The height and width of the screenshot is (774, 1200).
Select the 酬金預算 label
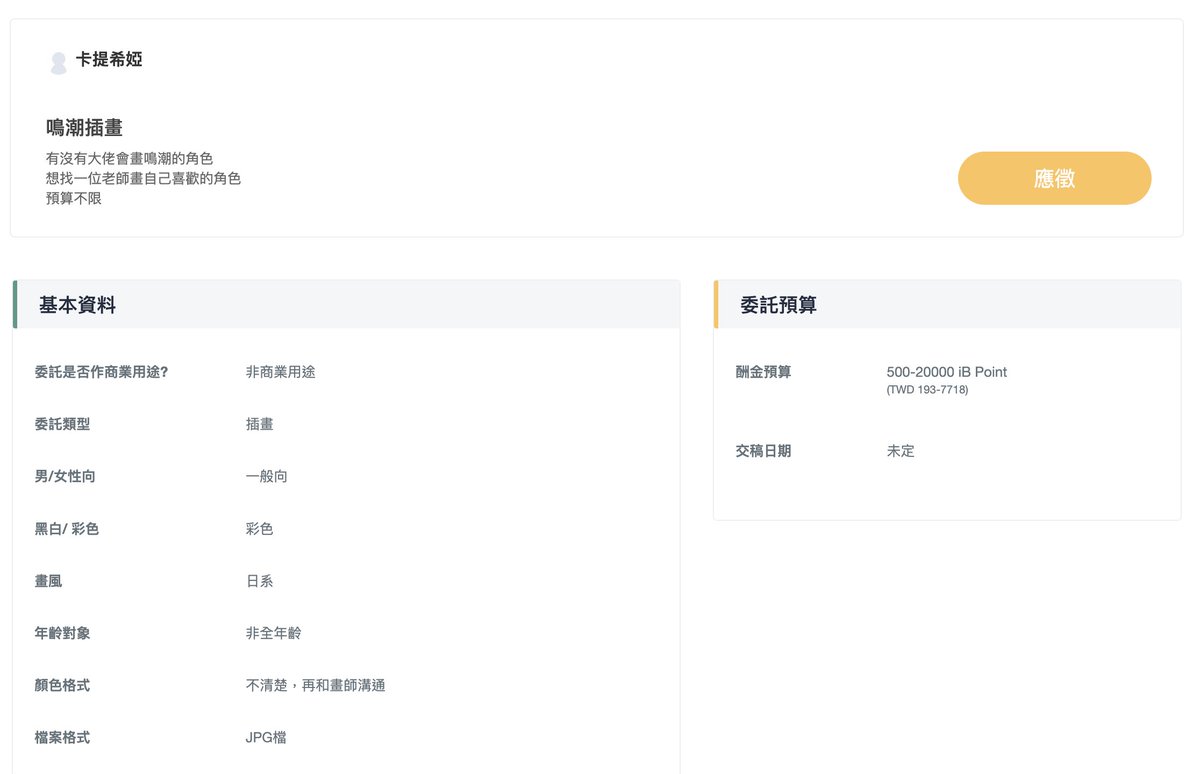click(x=763, y=372)
